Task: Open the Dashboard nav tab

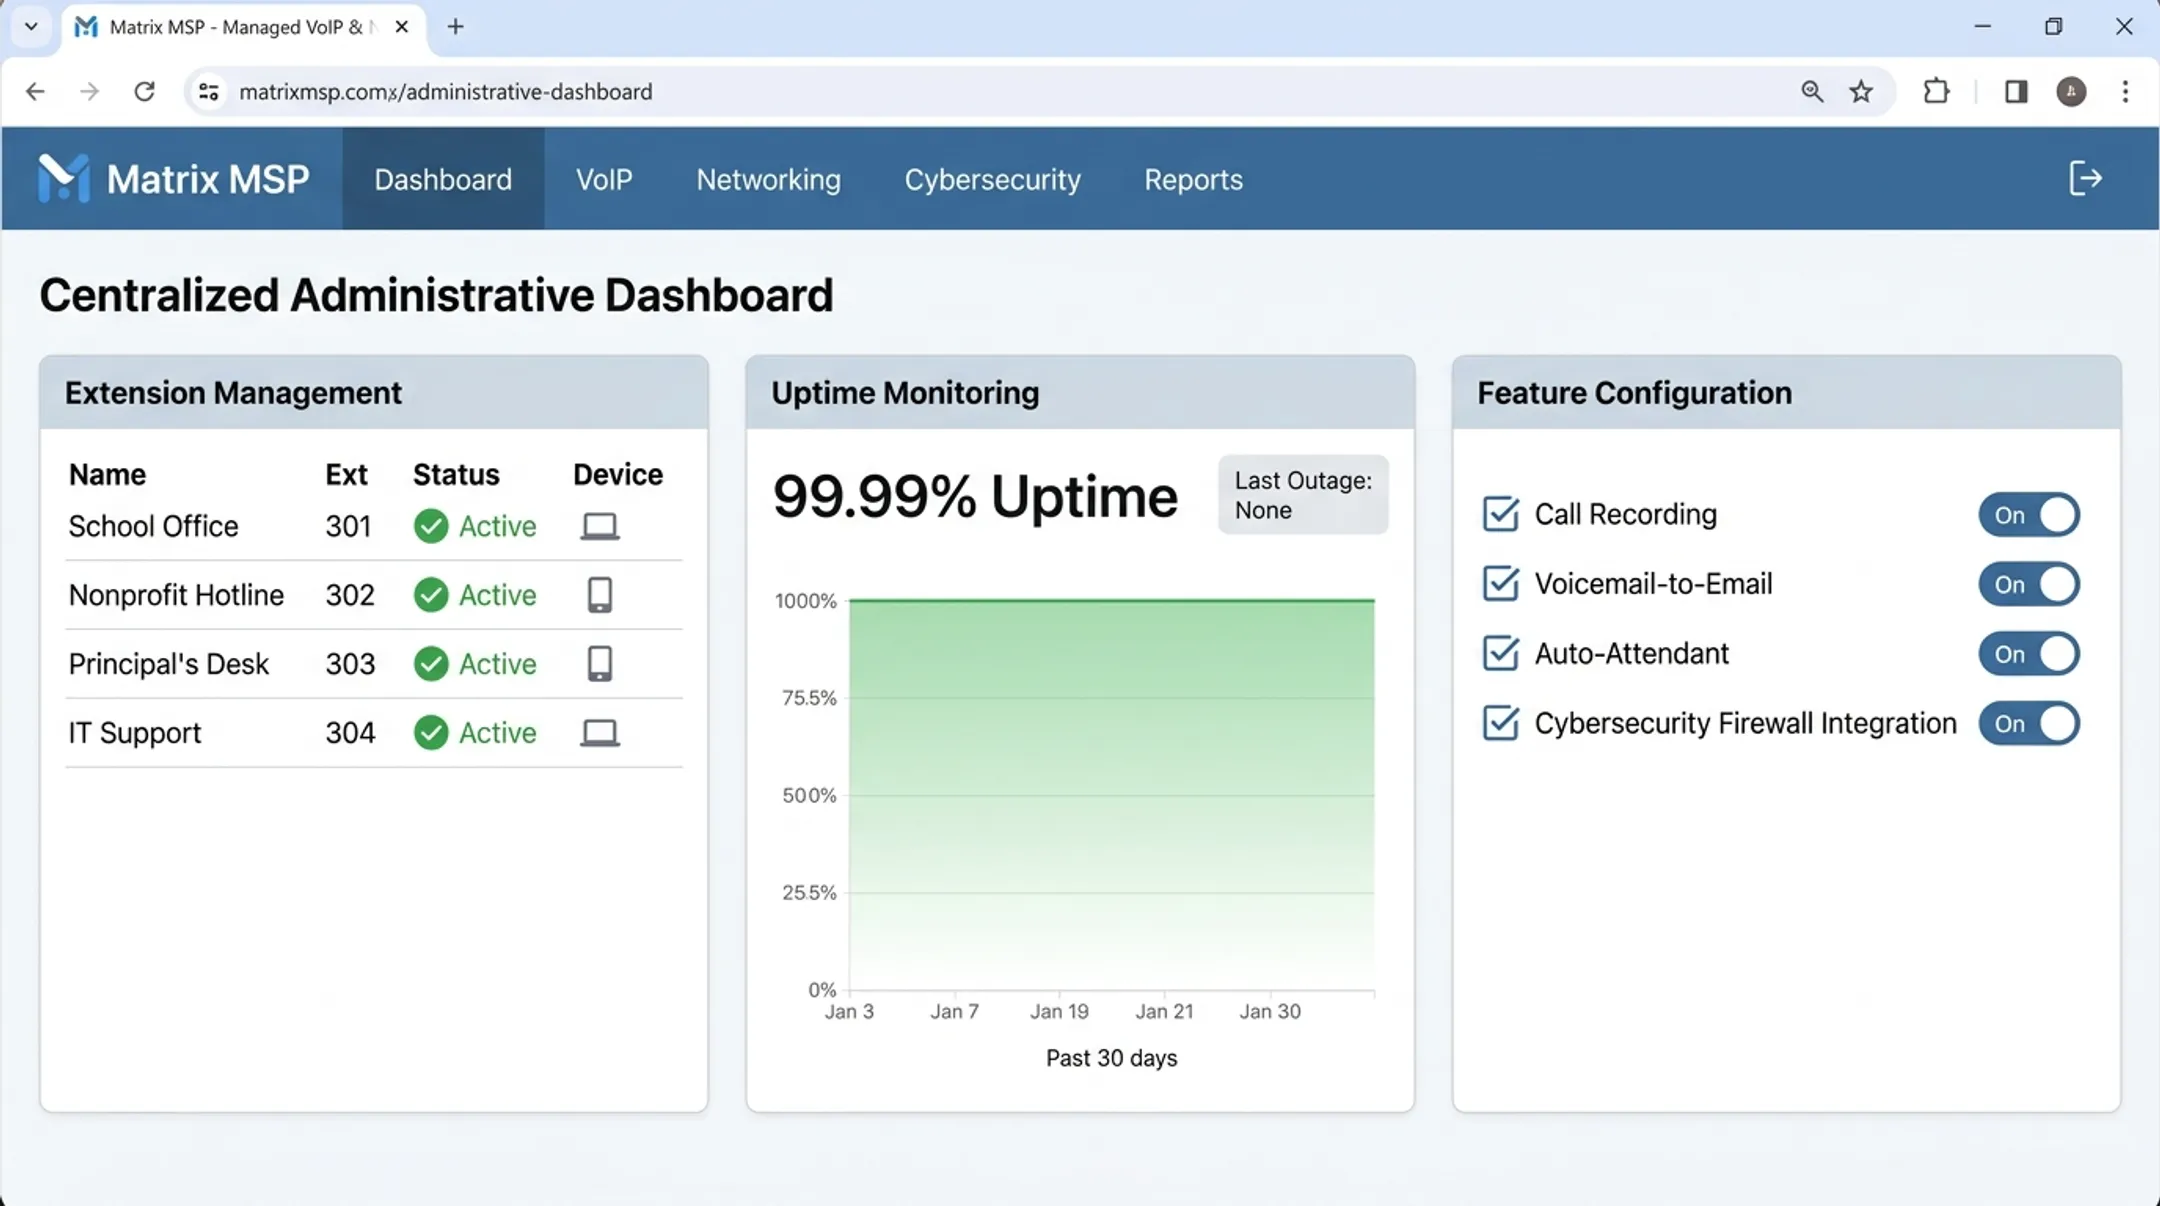Action: (x=443, y=179)
